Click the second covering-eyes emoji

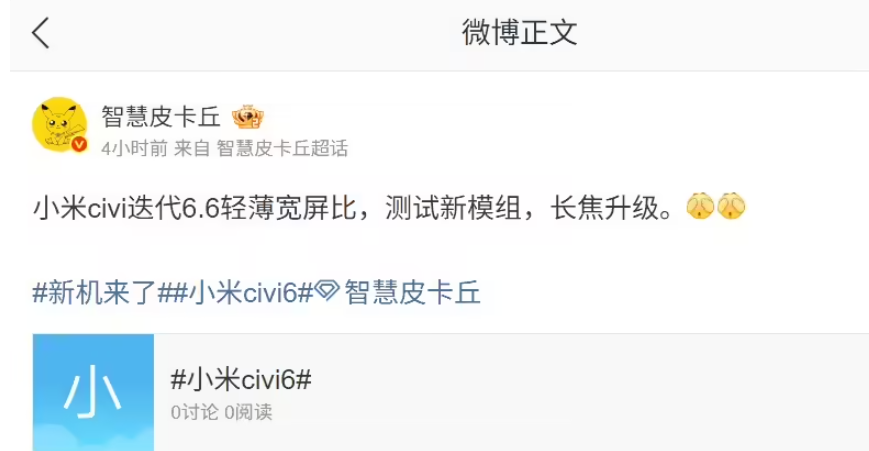point(731,207)
